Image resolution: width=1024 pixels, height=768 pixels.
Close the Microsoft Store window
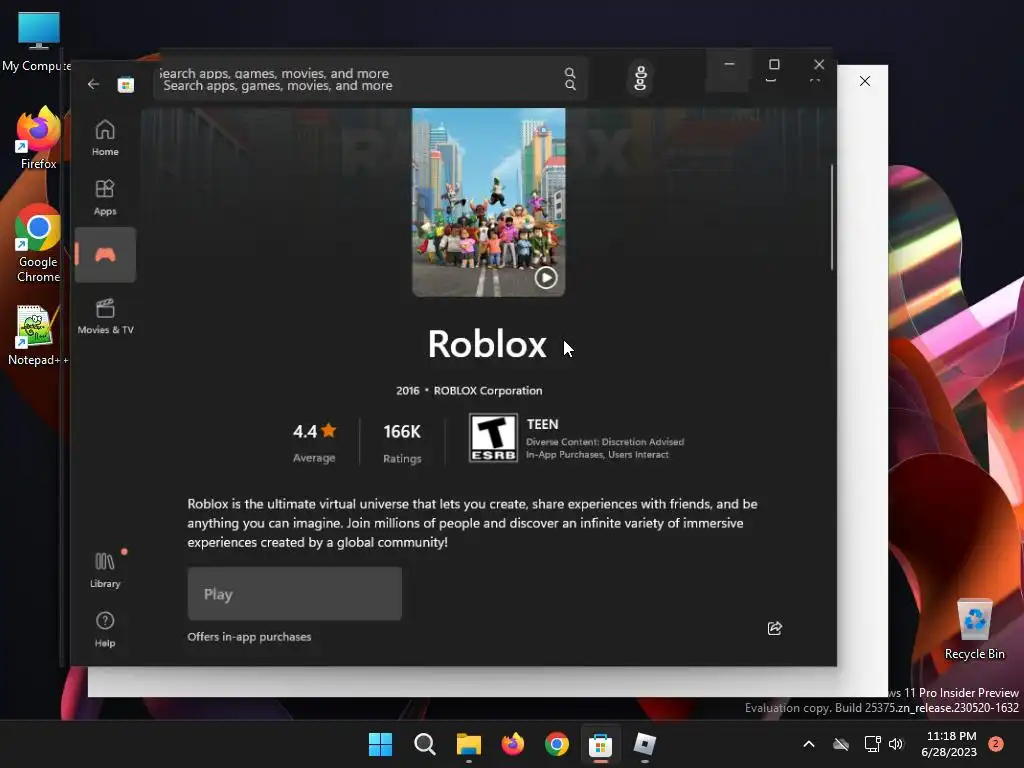point(819,64)
